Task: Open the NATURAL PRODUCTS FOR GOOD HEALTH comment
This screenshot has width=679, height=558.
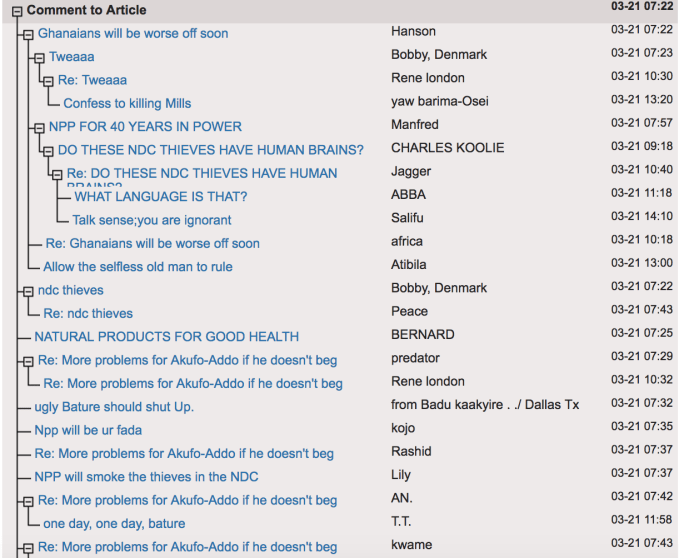Action: (166, 337)
